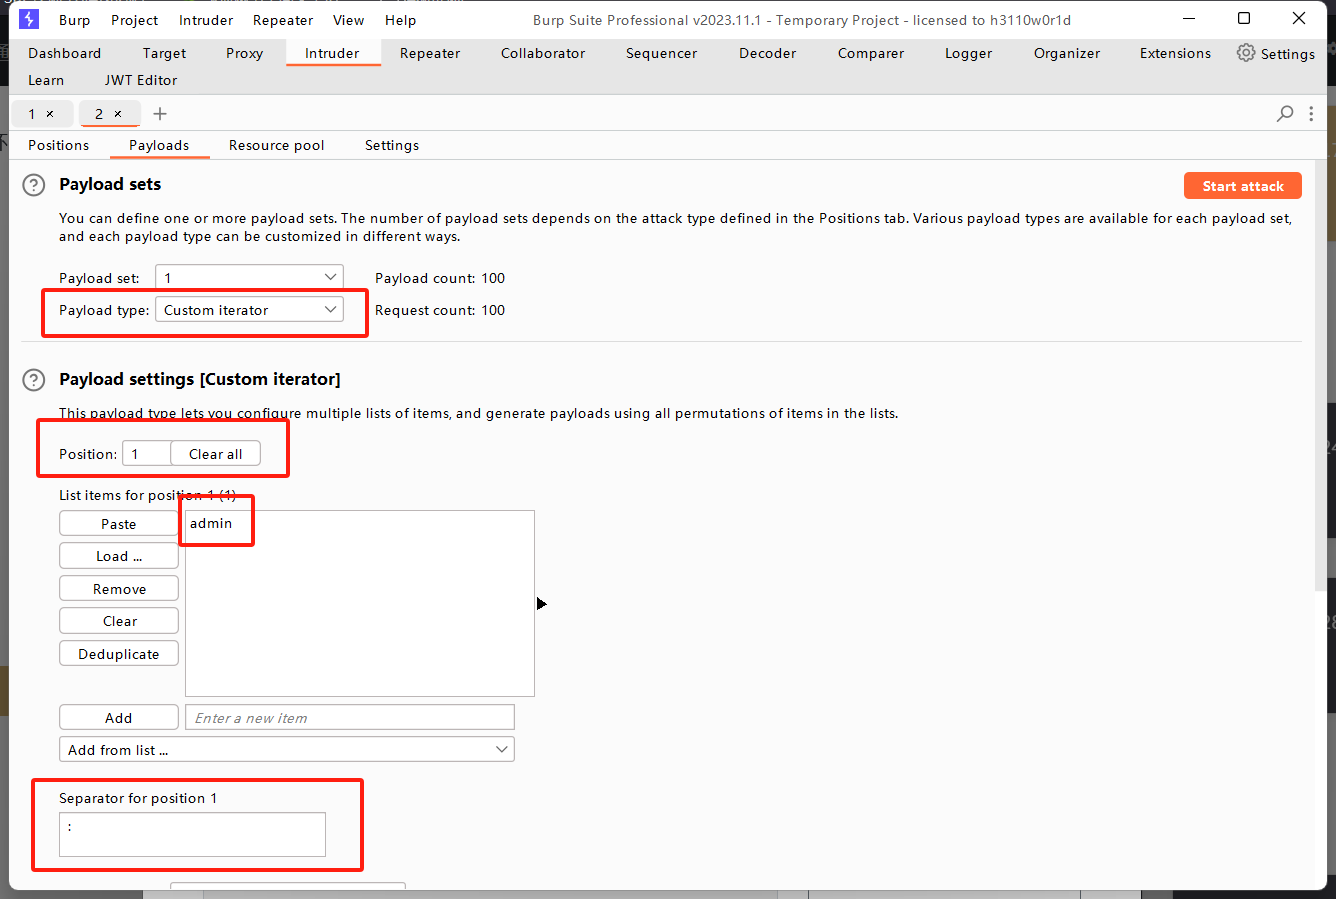Open the Burp menu
1336x899 pixels.
tap(74, 20)
